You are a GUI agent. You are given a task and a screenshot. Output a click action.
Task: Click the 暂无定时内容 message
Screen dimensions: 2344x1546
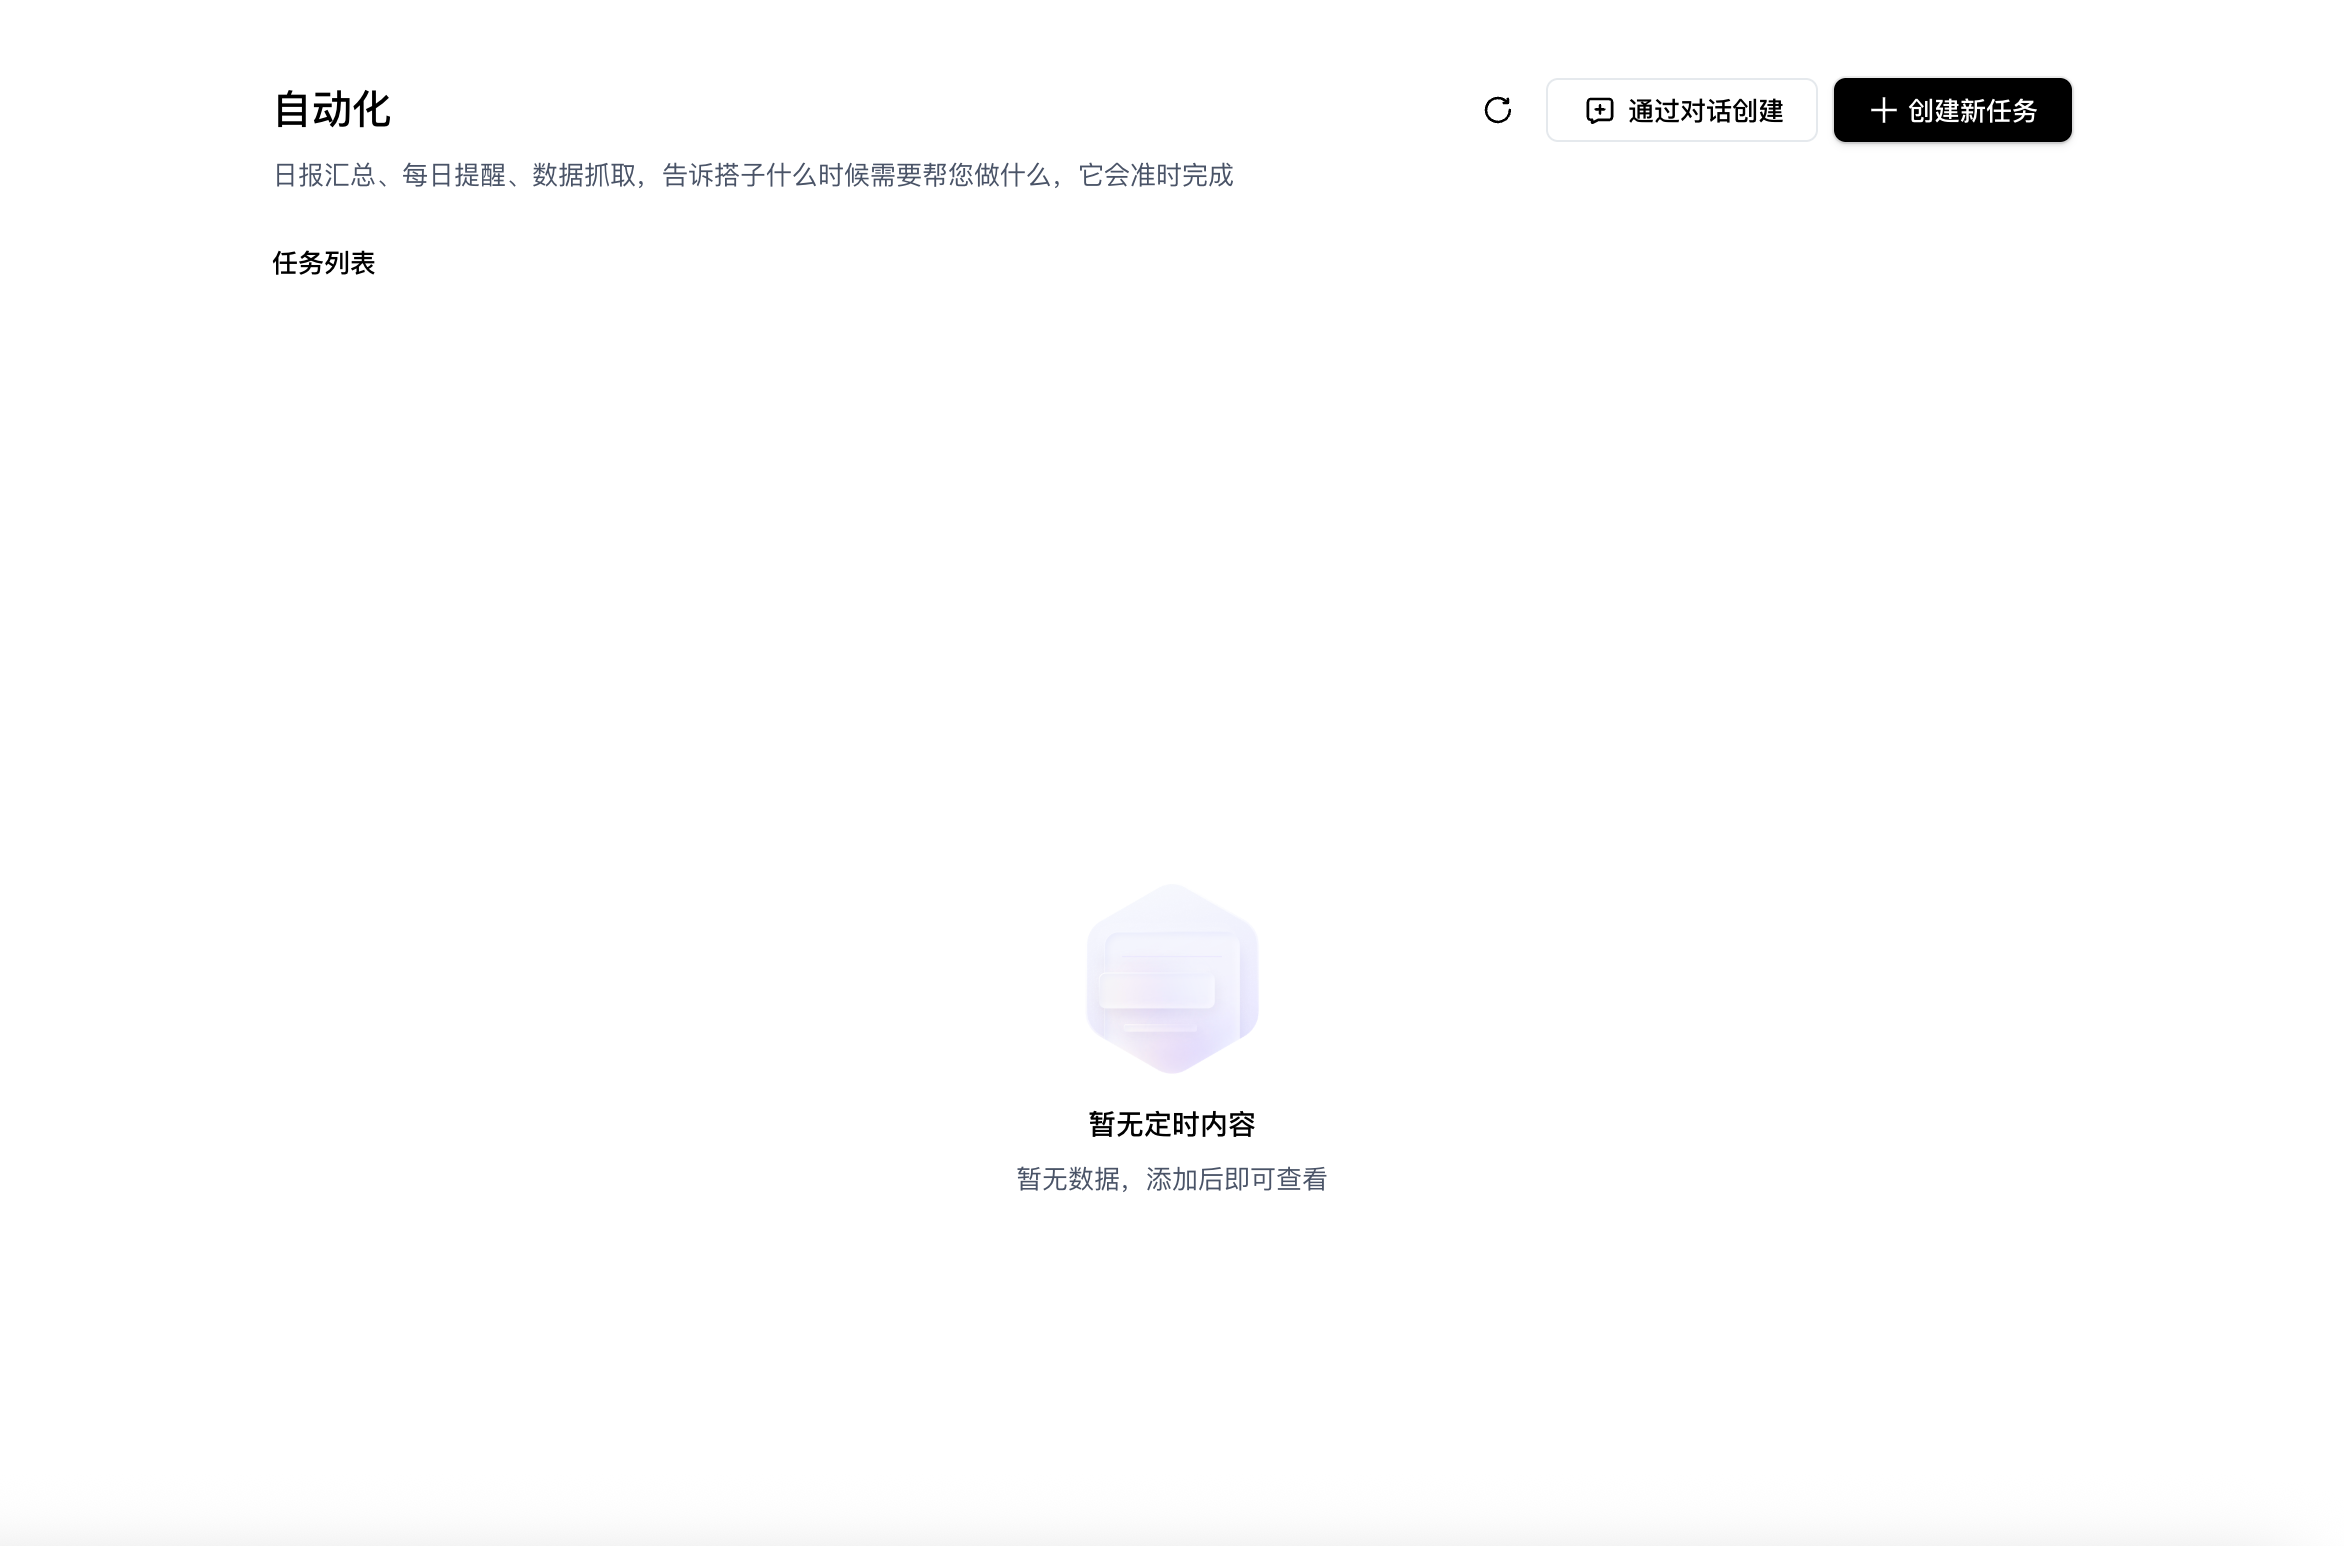click(1171, 1124)
